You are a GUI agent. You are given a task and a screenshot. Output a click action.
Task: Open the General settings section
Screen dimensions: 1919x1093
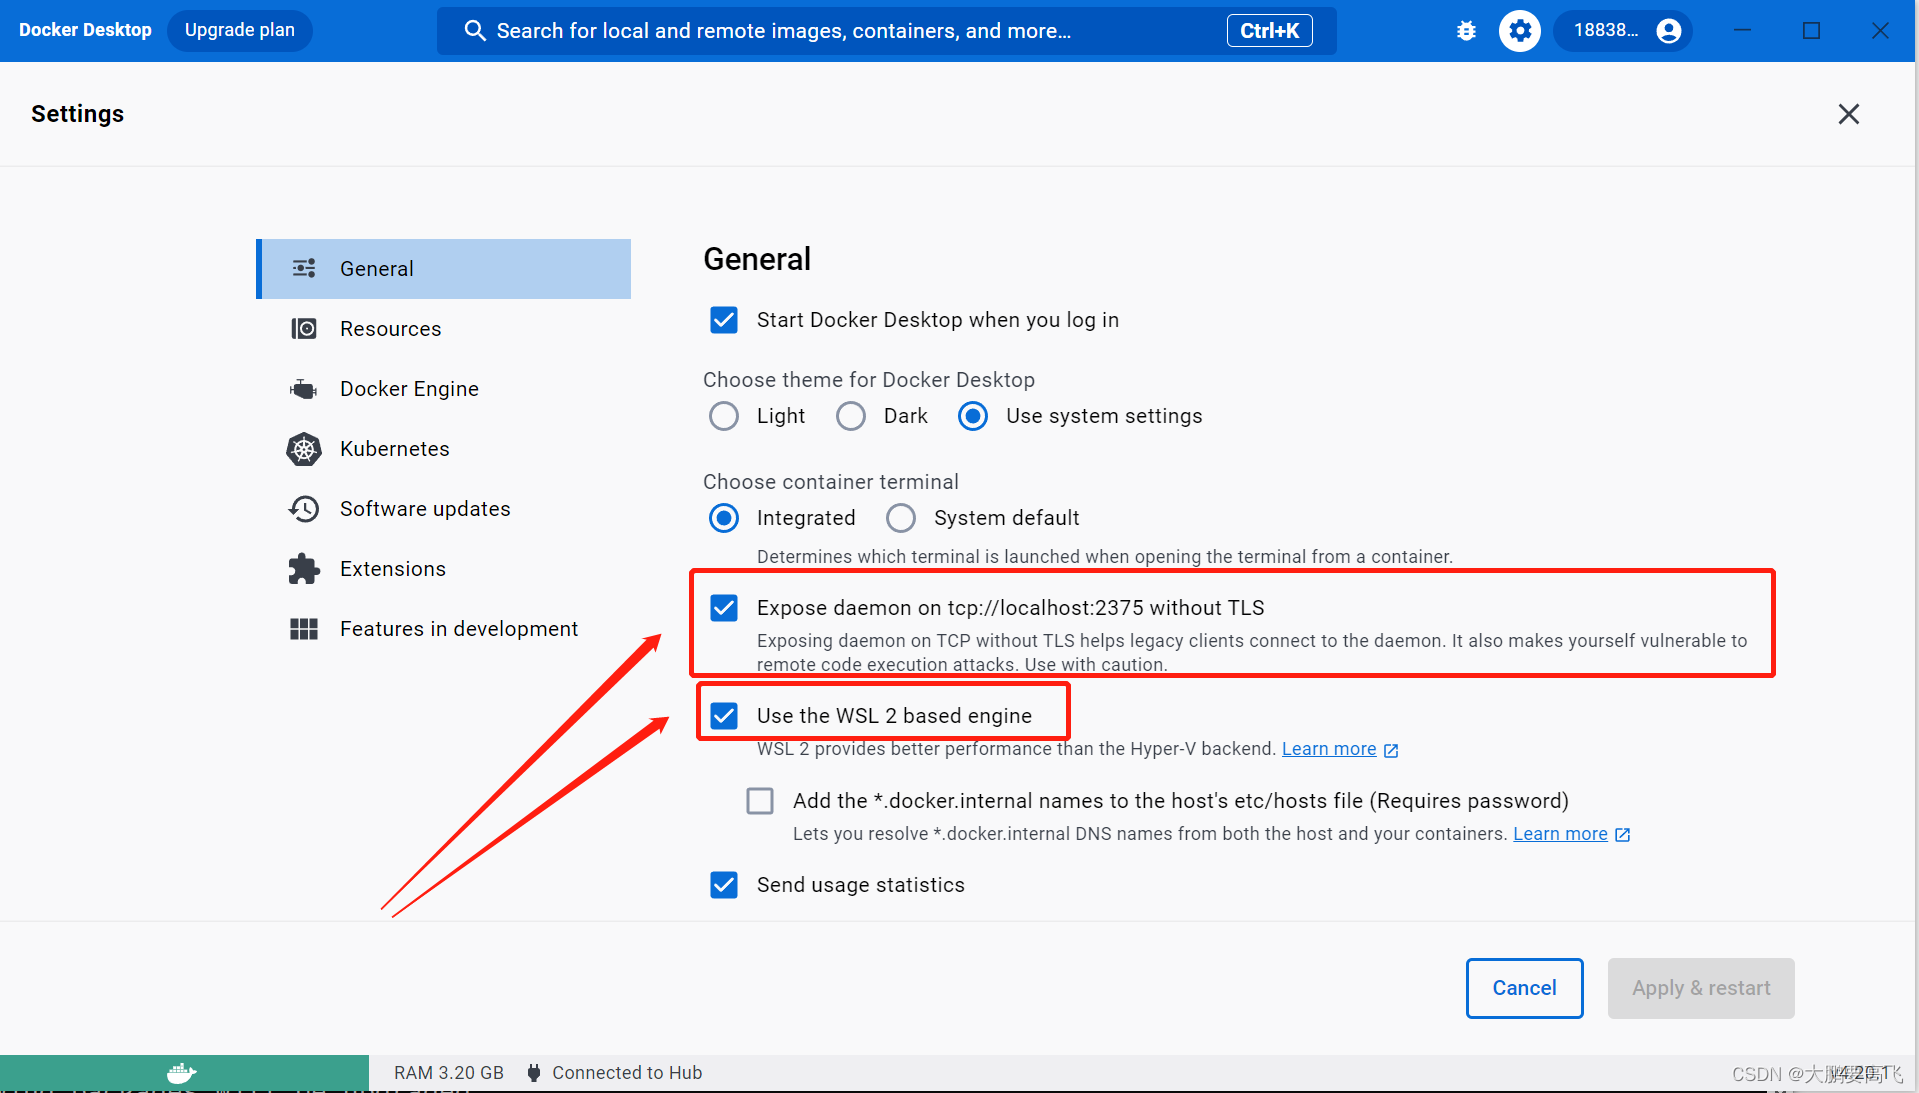(x=444, y=269)
